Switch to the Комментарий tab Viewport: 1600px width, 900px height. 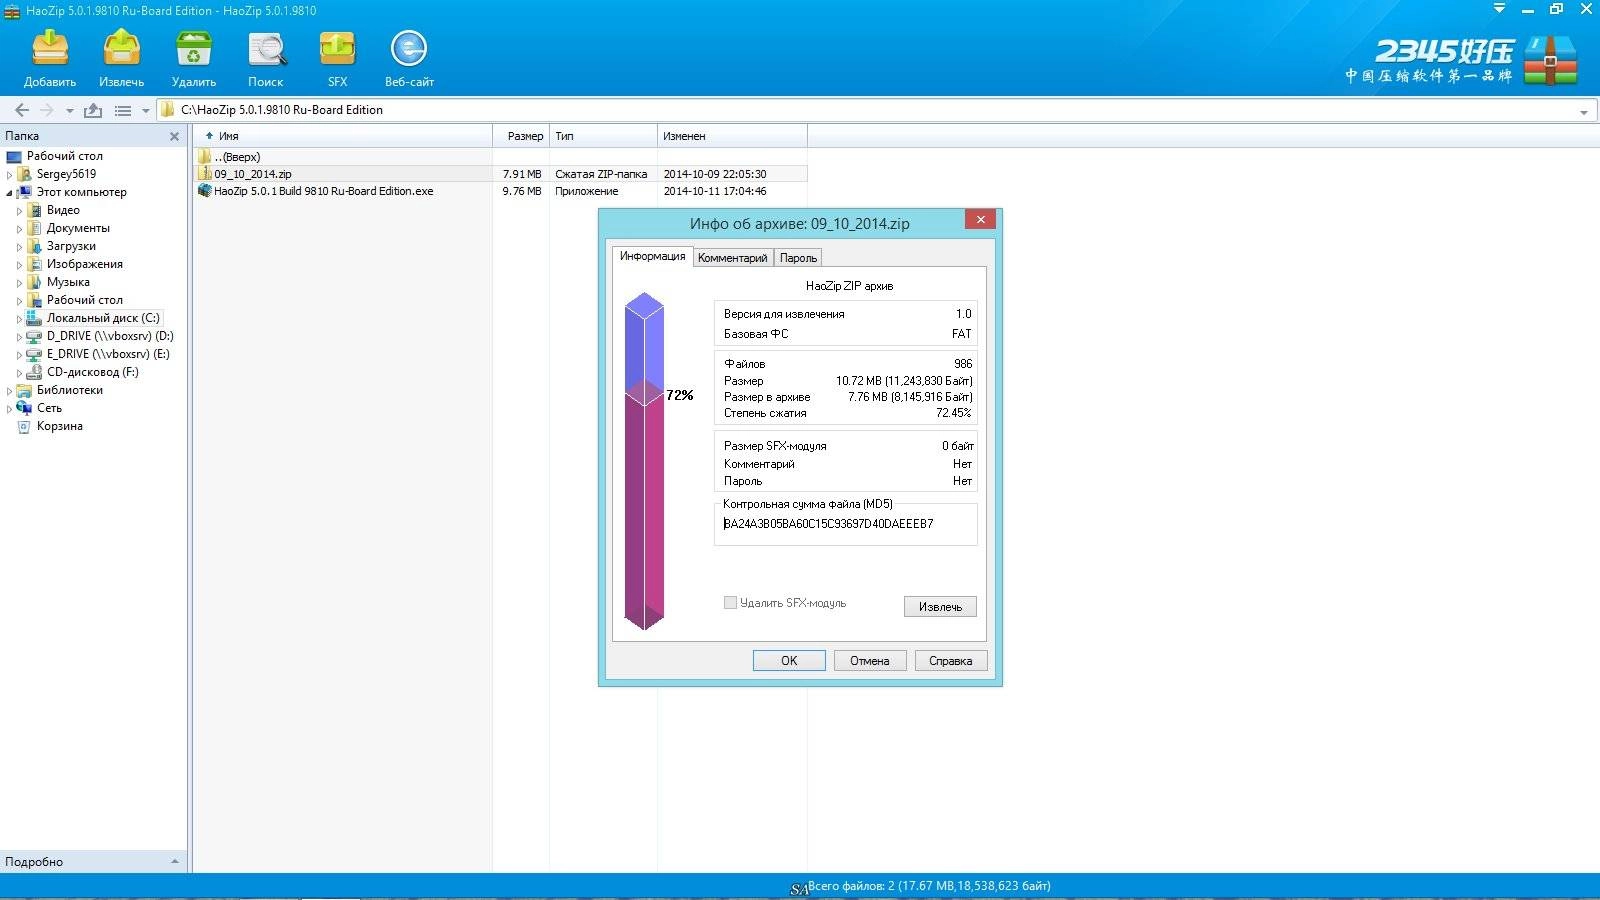(732, 258)
